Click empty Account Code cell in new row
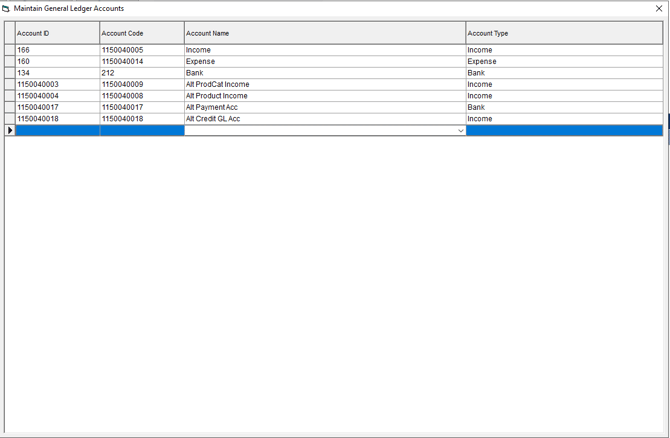Viewport: 670px width, 438px height. pos(142,130)
